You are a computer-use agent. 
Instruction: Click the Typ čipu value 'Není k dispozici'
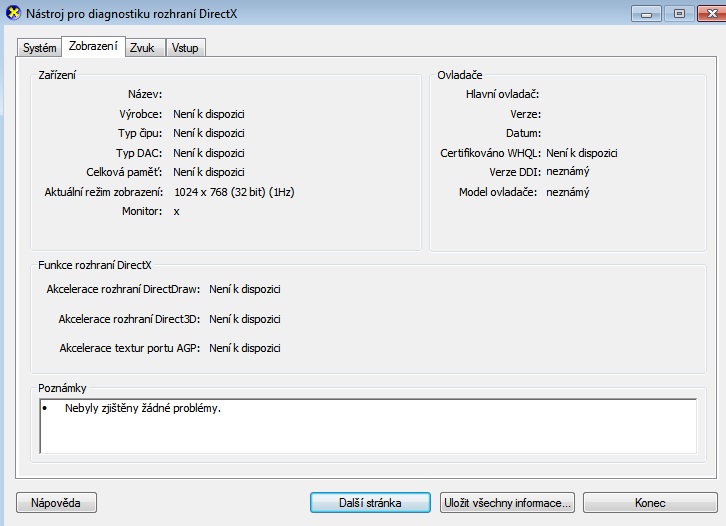pyautogui.click(x=209, y=133)
